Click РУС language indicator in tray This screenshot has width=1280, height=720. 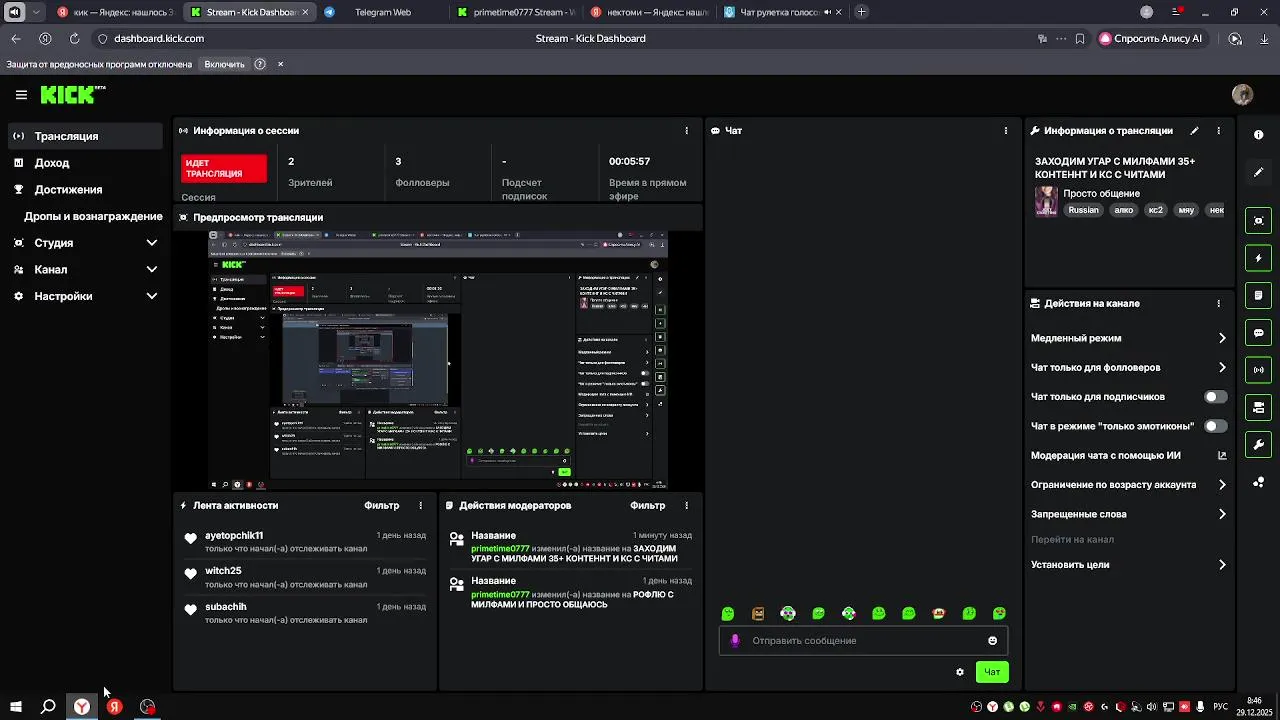pos(1220,707)
